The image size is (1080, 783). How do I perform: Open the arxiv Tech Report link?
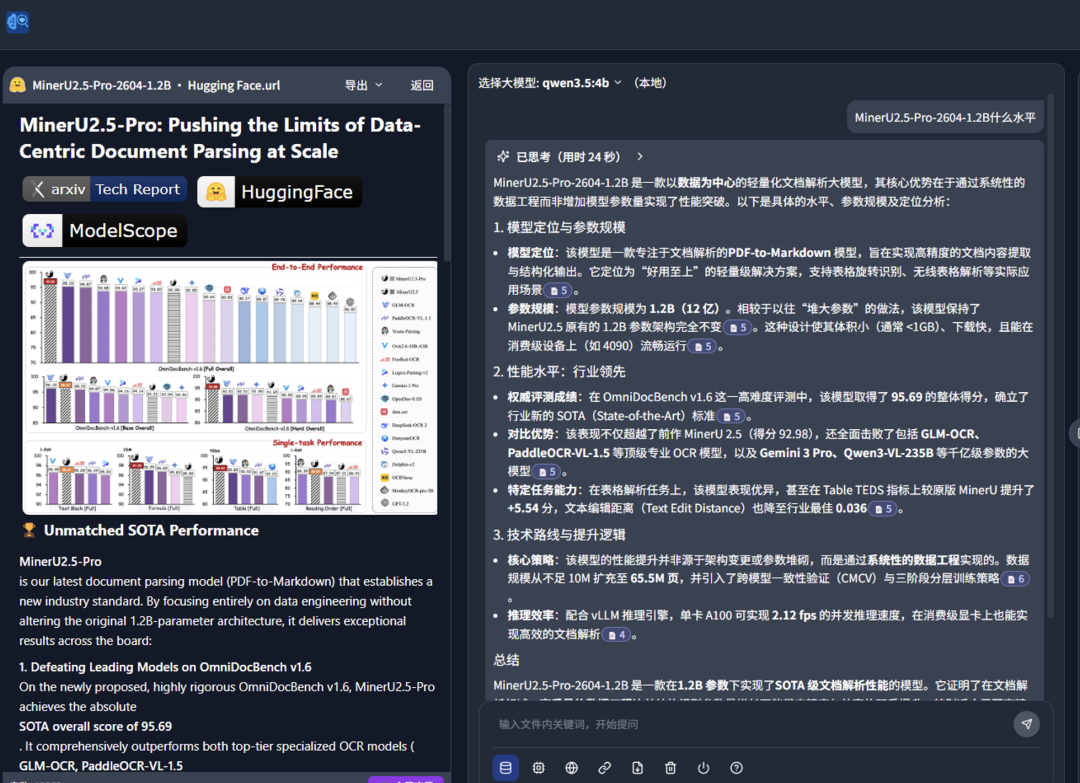(104, 189)
